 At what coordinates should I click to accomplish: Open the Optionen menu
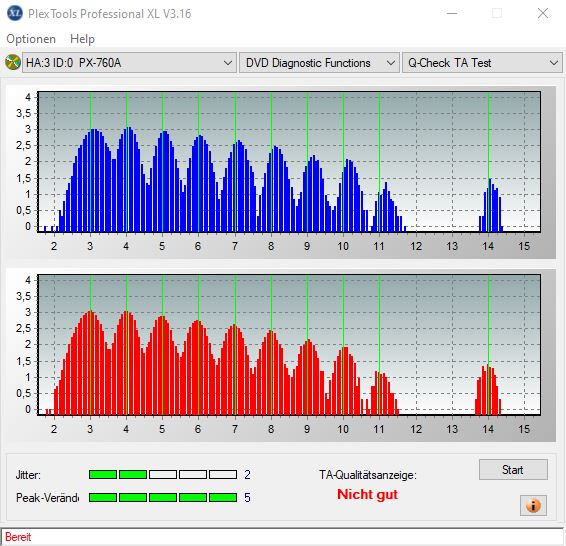[31, 39]
